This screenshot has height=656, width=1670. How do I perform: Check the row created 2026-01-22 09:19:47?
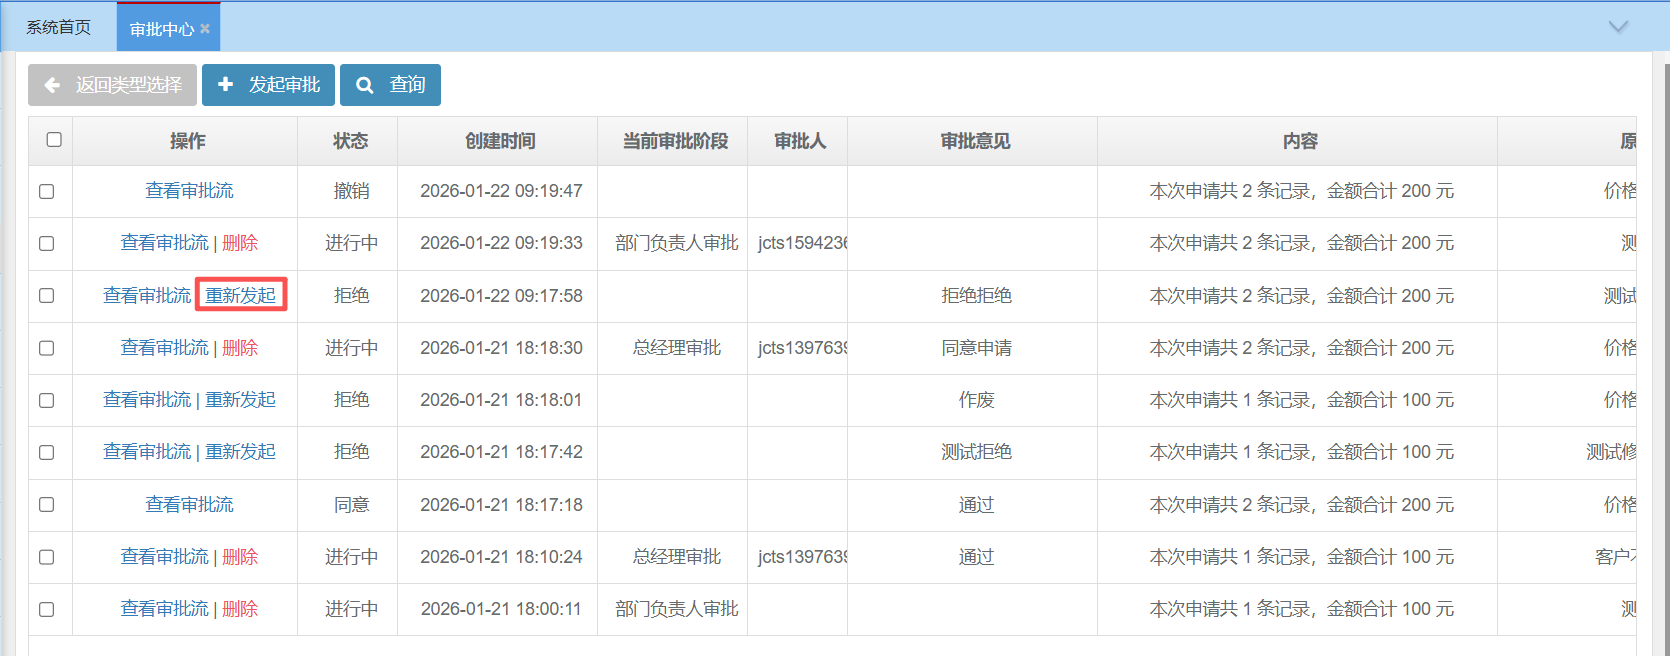pyautogui.click(x=47, y=191)
